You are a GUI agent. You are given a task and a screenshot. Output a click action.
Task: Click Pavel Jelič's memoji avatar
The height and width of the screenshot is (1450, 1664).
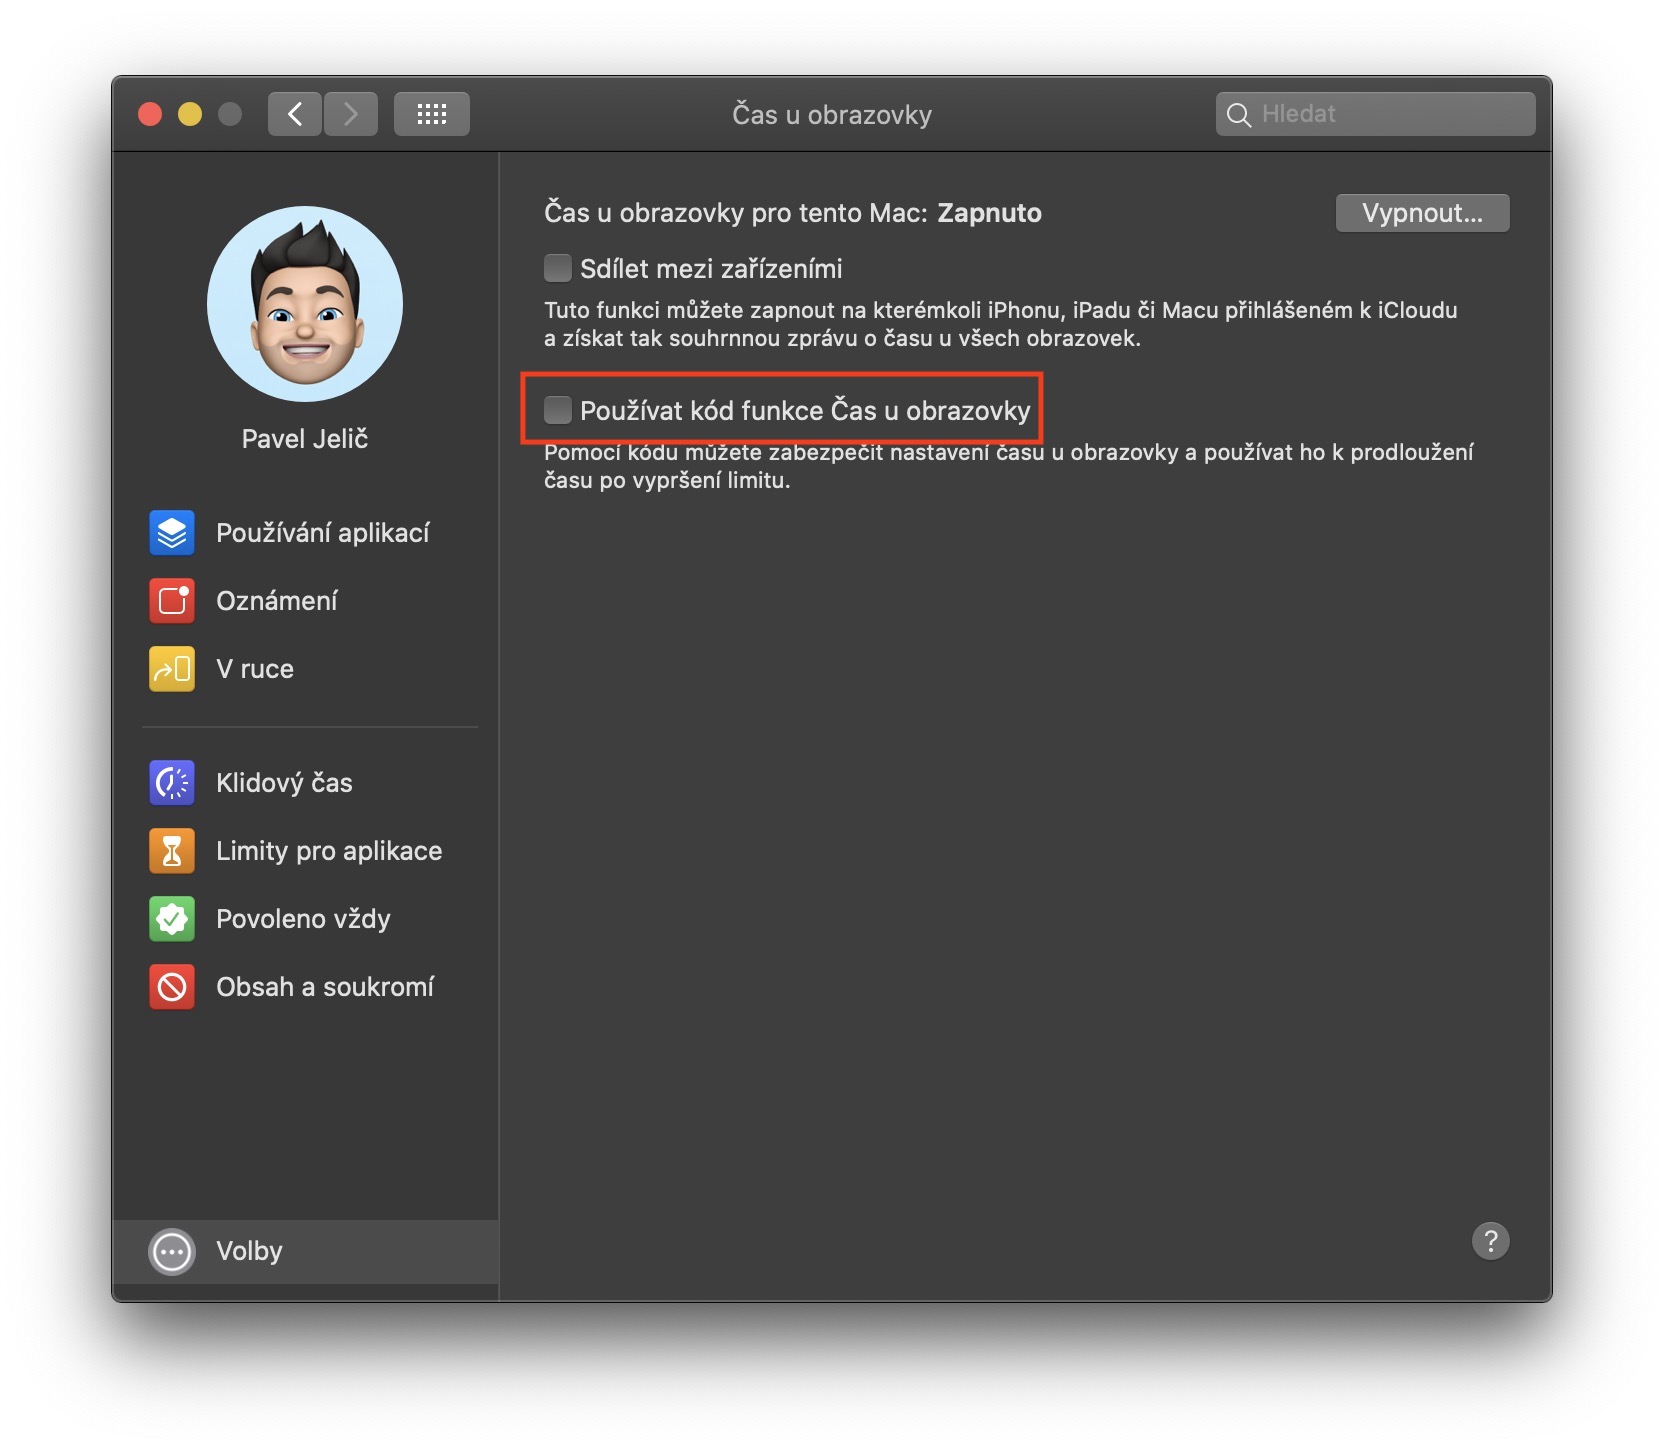(305, 304)
